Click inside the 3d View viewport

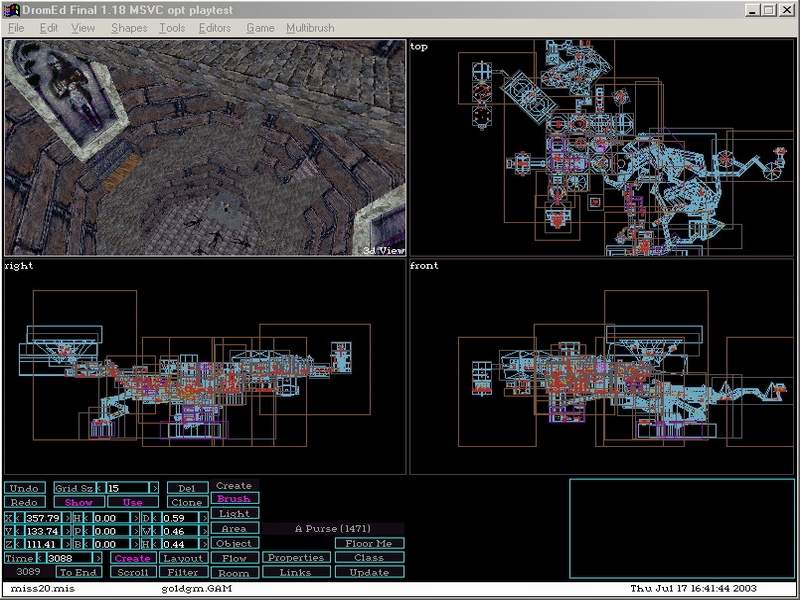click(x=205, y=148)
